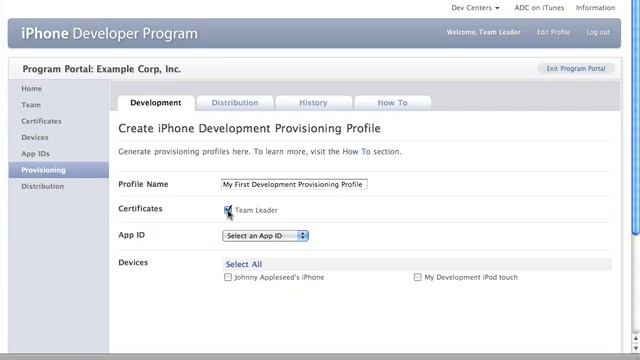640x360 pixels.
Task: Click the scrollbar down arrow
Action: pyautogui.click(x=636, y=348)
